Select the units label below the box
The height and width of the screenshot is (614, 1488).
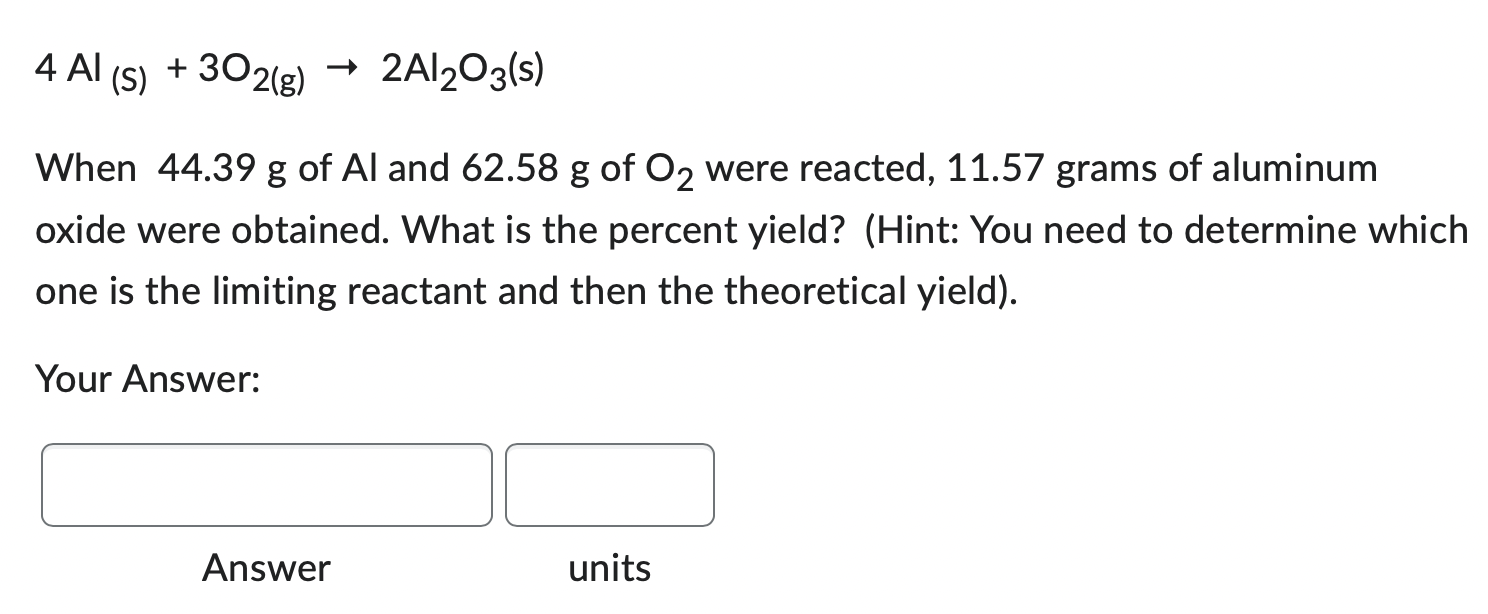[609, 568]
